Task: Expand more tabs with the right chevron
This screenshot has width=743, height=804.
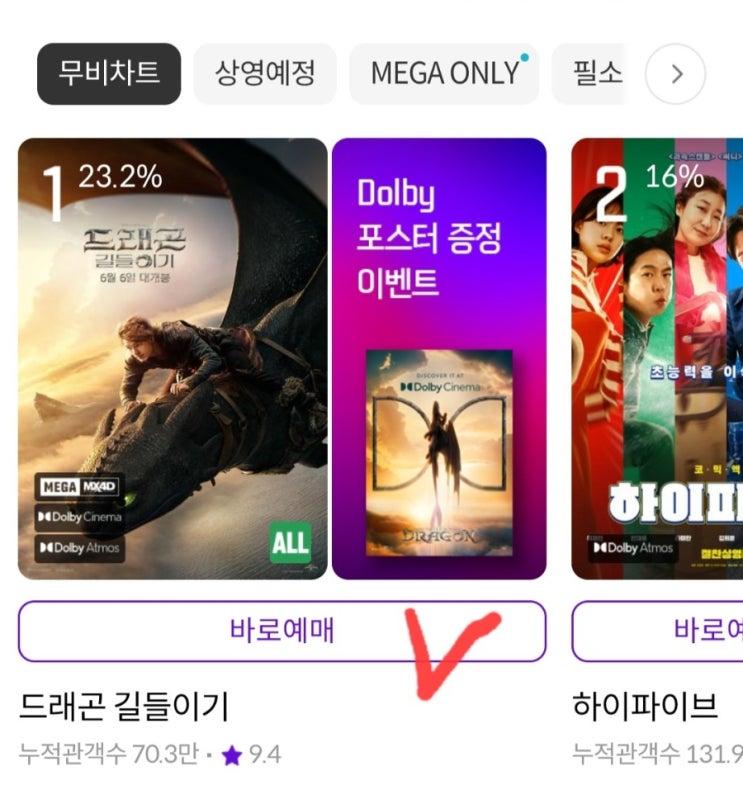Action: [x=676, y=74]
